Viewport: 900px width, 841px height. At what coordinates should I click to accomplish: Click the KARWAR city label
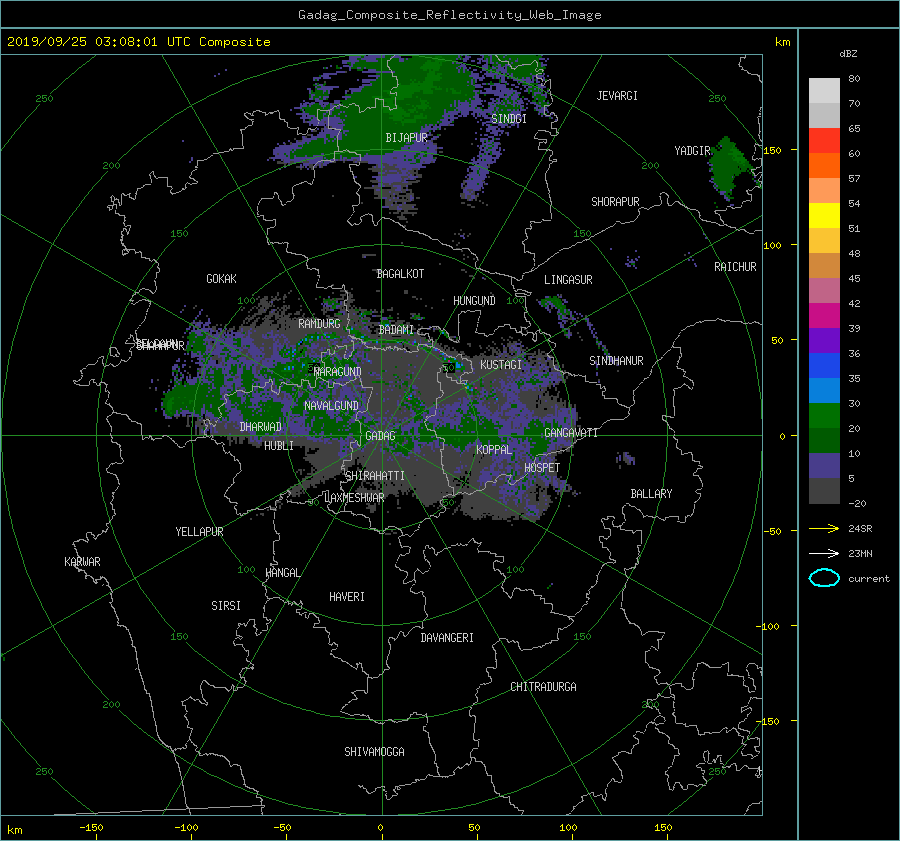(x=82, y=562)
